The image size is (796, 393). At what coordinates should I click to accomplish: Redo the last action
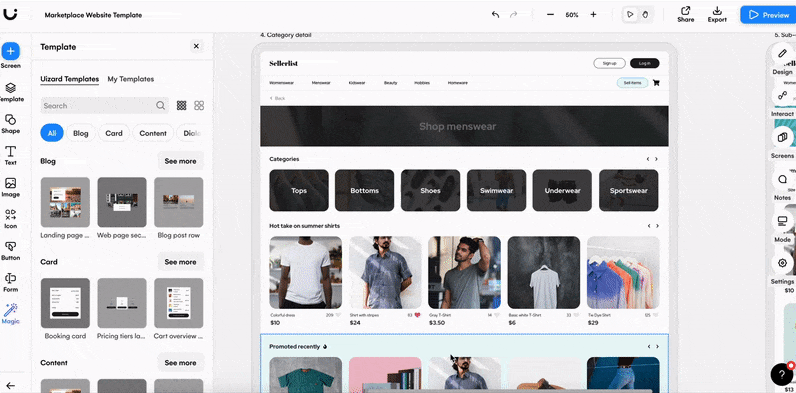point(514,15)
